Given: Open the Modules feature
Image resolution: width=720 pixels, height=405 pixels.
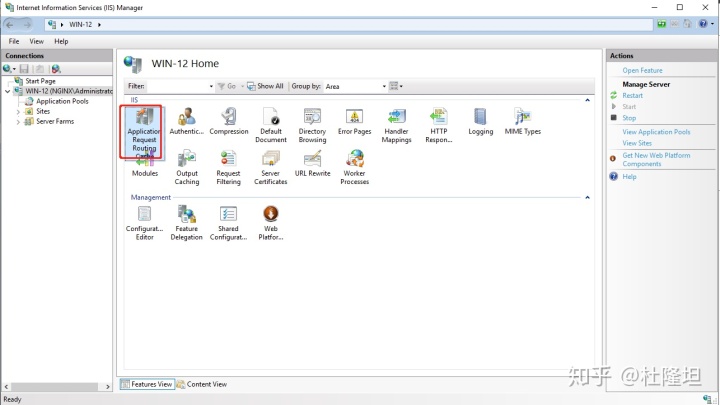Looking at the screenshot, I should 145,167.
